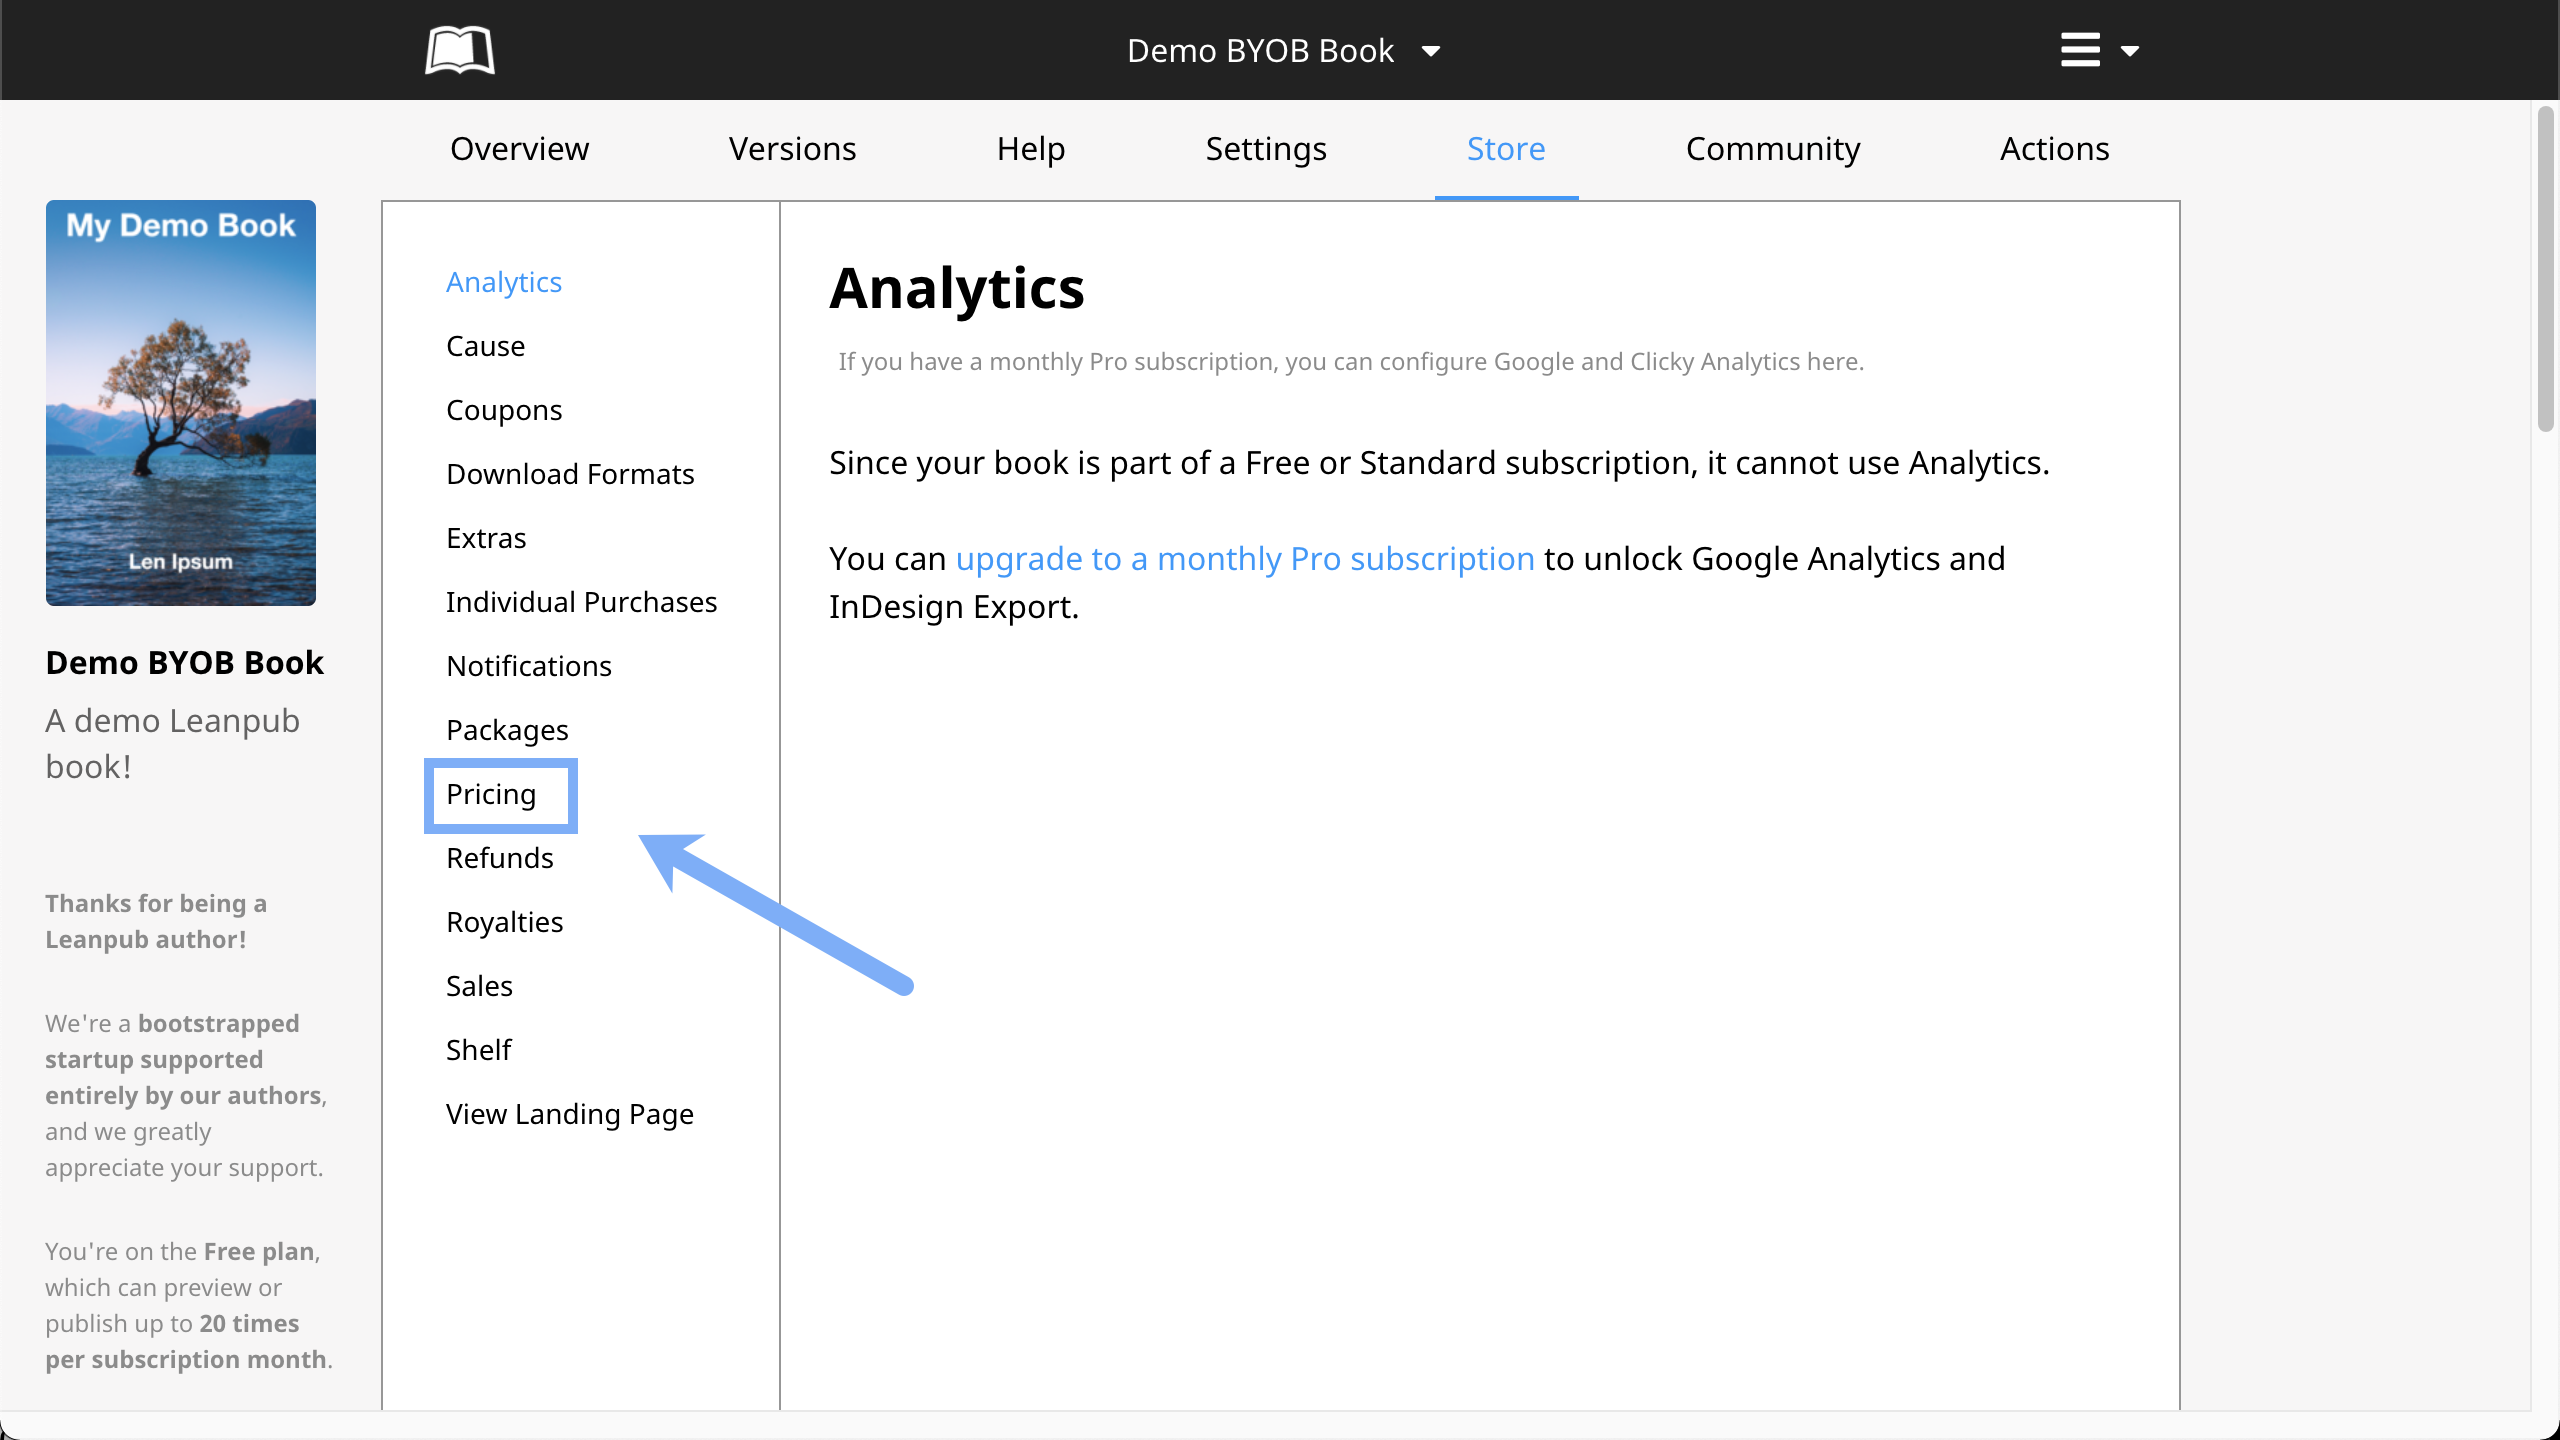Open the Versions tab
Viewport: 2560px width, 1440px height.
[x=792, y=148]
